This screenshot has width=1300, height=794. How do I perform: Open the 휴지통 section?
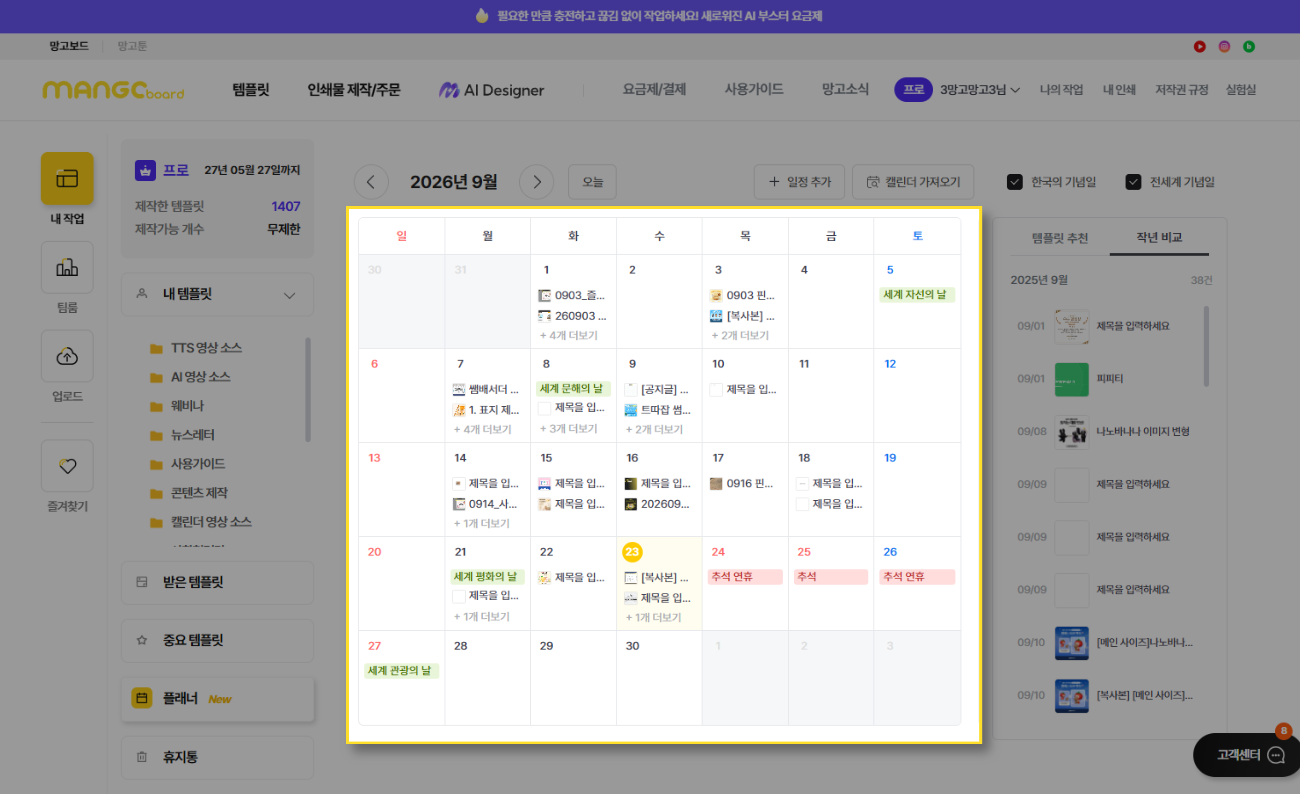217,758
